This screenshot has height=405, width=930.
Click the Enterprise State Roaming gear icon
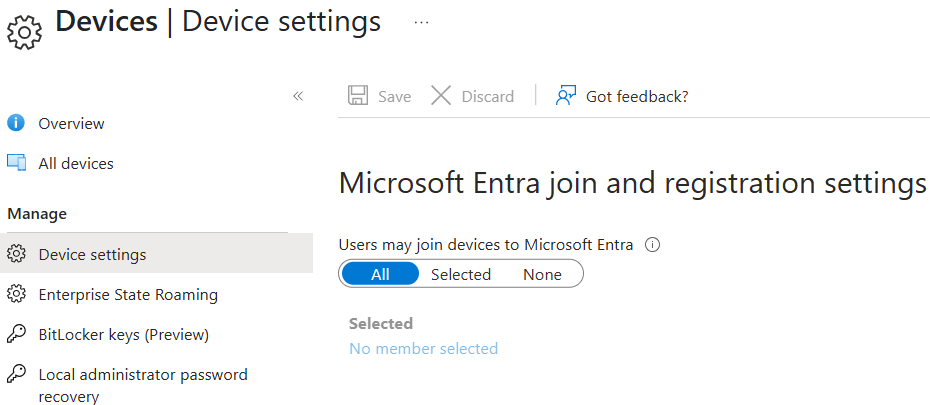click(17, 295)
